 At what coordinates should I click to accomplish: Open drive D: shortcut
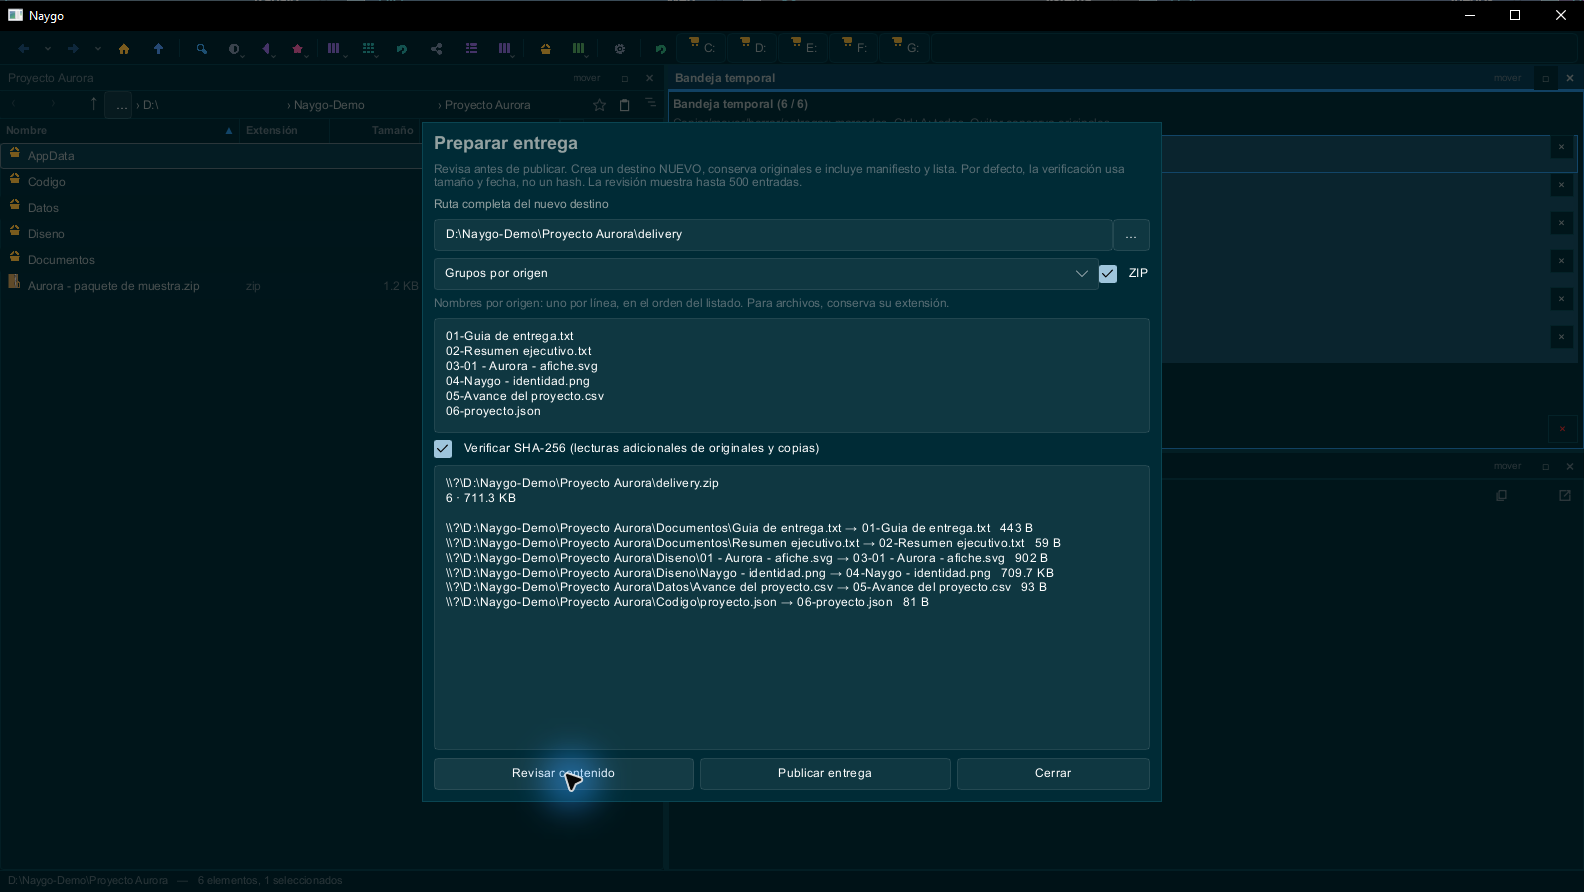pos(753,46)
